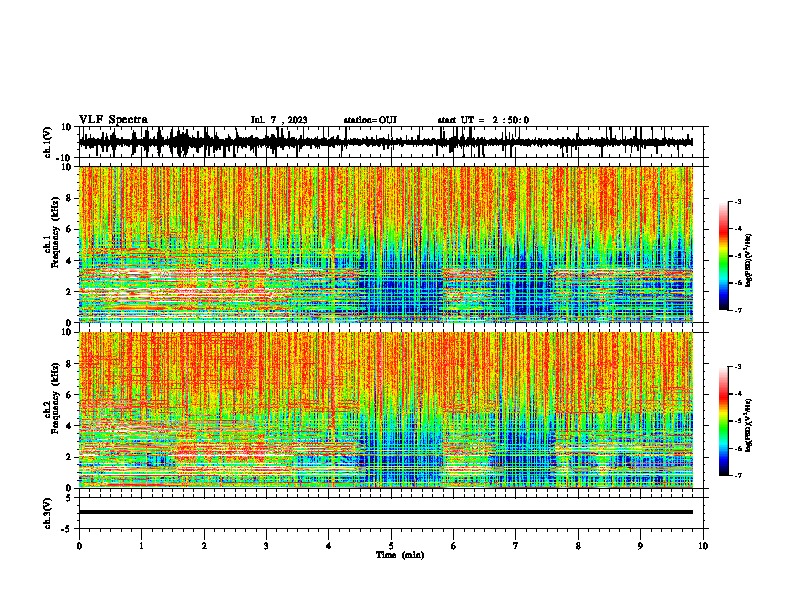The height and width of the screenshot is (612, 792).
Task: Click the "-3" label atop the ch.1 color scale
Action: point(738,202)
